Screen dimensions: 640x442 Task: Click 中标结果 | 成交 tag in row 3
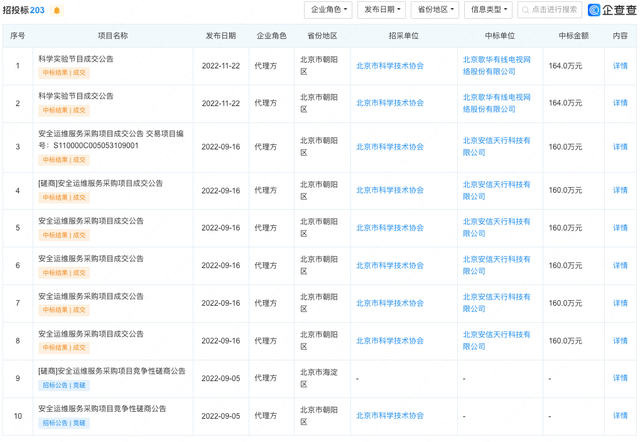[64, 160]
